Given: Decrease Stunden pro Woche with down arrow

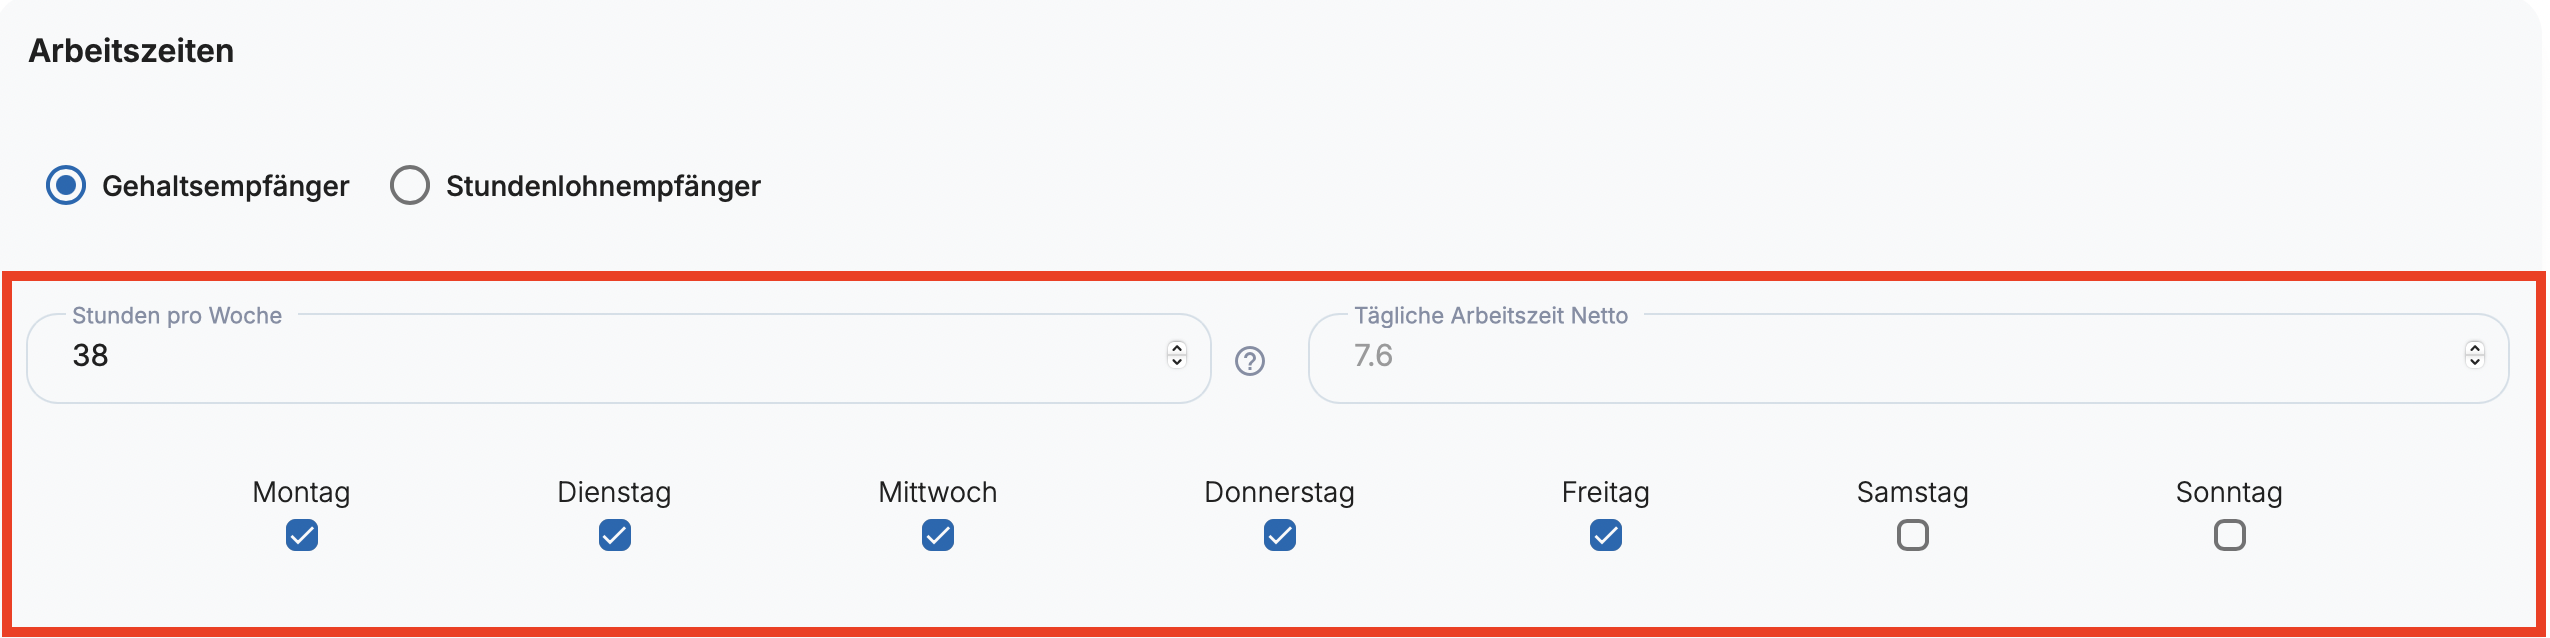Looking at the screenshot, I should 1177,362.
